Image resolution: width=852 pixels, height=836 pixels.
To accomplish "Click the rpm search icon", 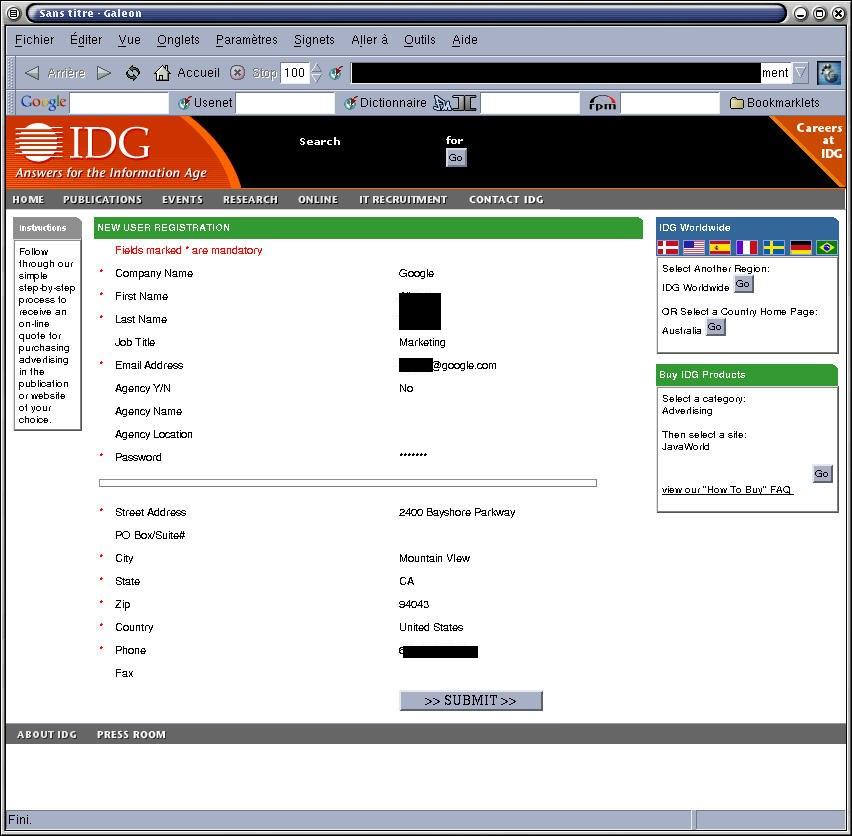I will [x=603, y=103].
